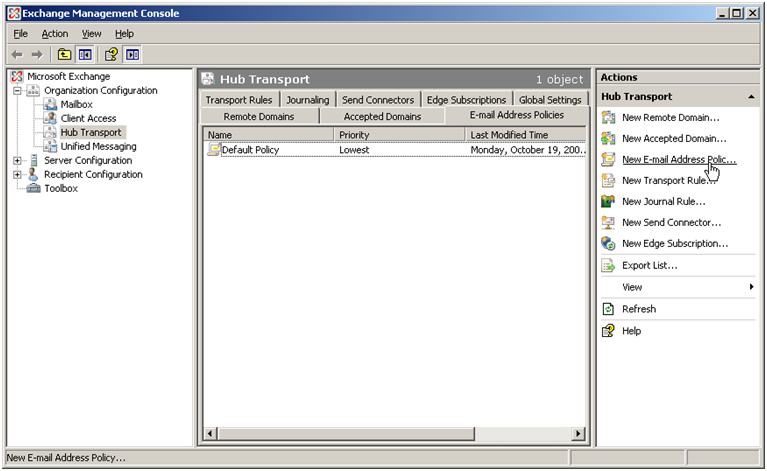Click the New Send Connector icon
The image size is (767, 471).
point(608,222)
